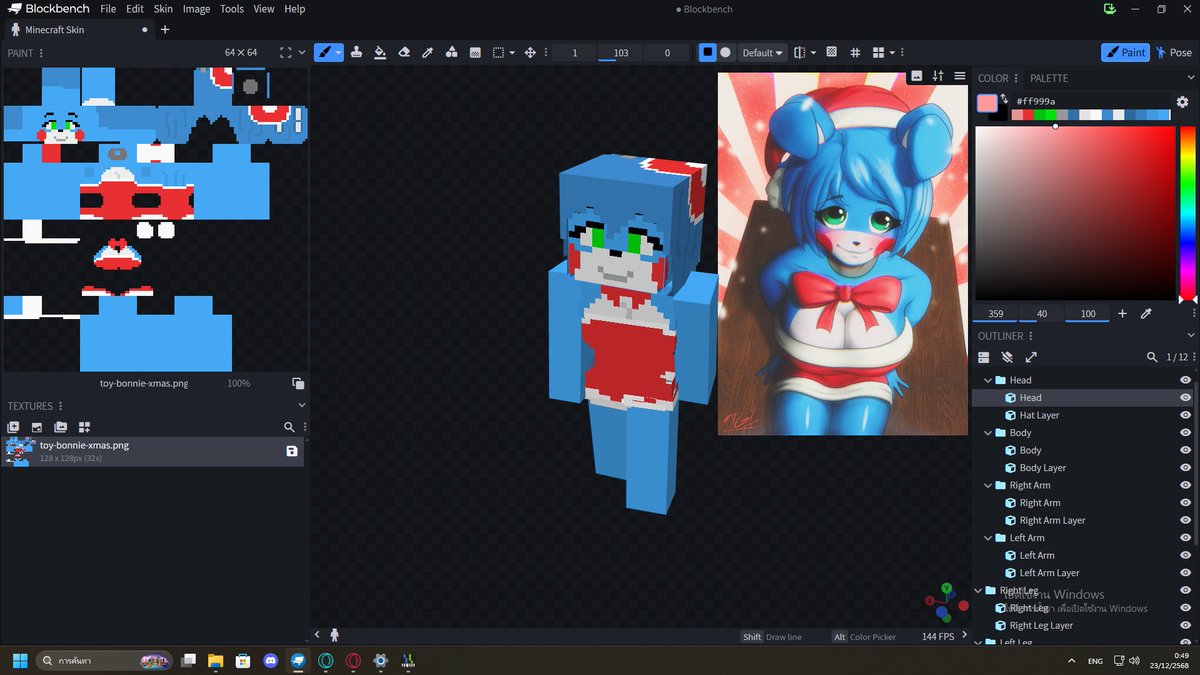The image size is (1200, 675).
Task: Open color panel settings gear
Action: pos(1182,102)
